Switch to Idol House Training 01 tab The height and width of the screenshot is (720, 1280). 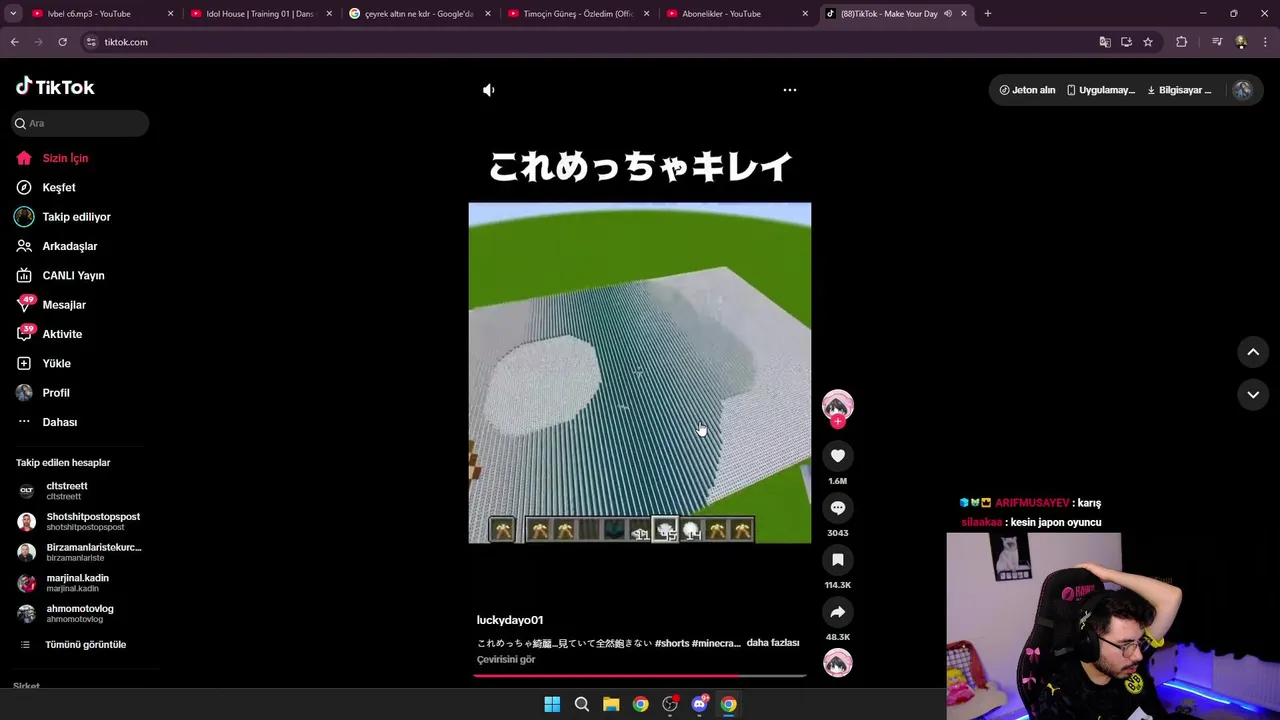(261, 14)
